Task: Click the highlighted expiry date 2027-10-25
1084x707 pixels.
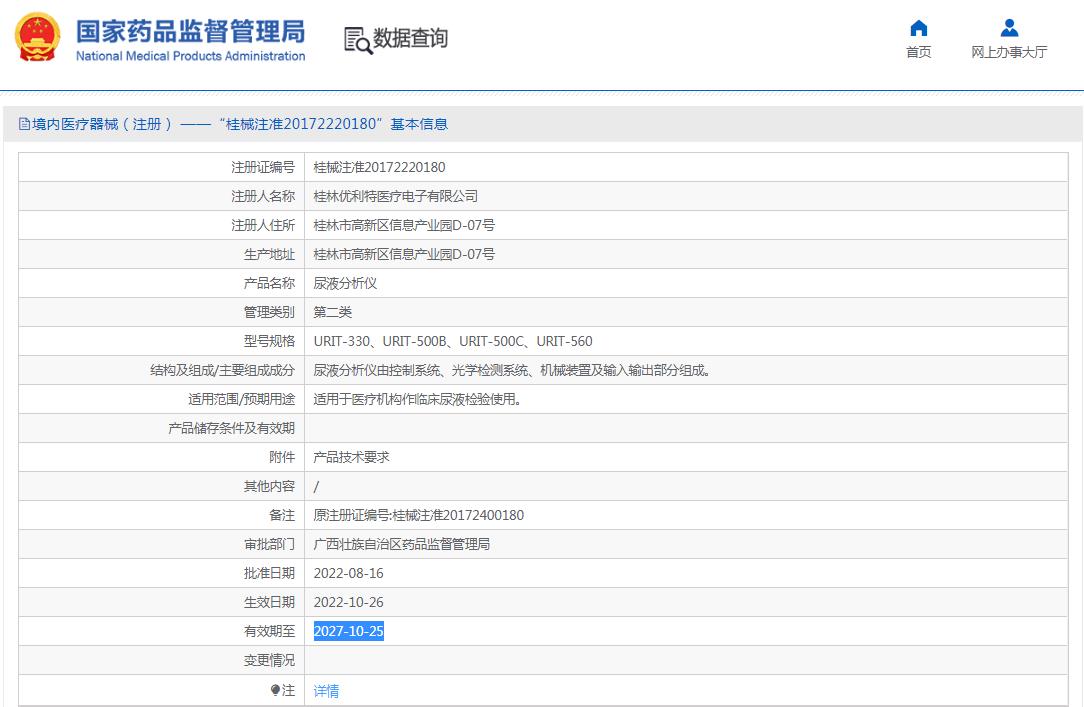Action: click(x=348, y=631)
